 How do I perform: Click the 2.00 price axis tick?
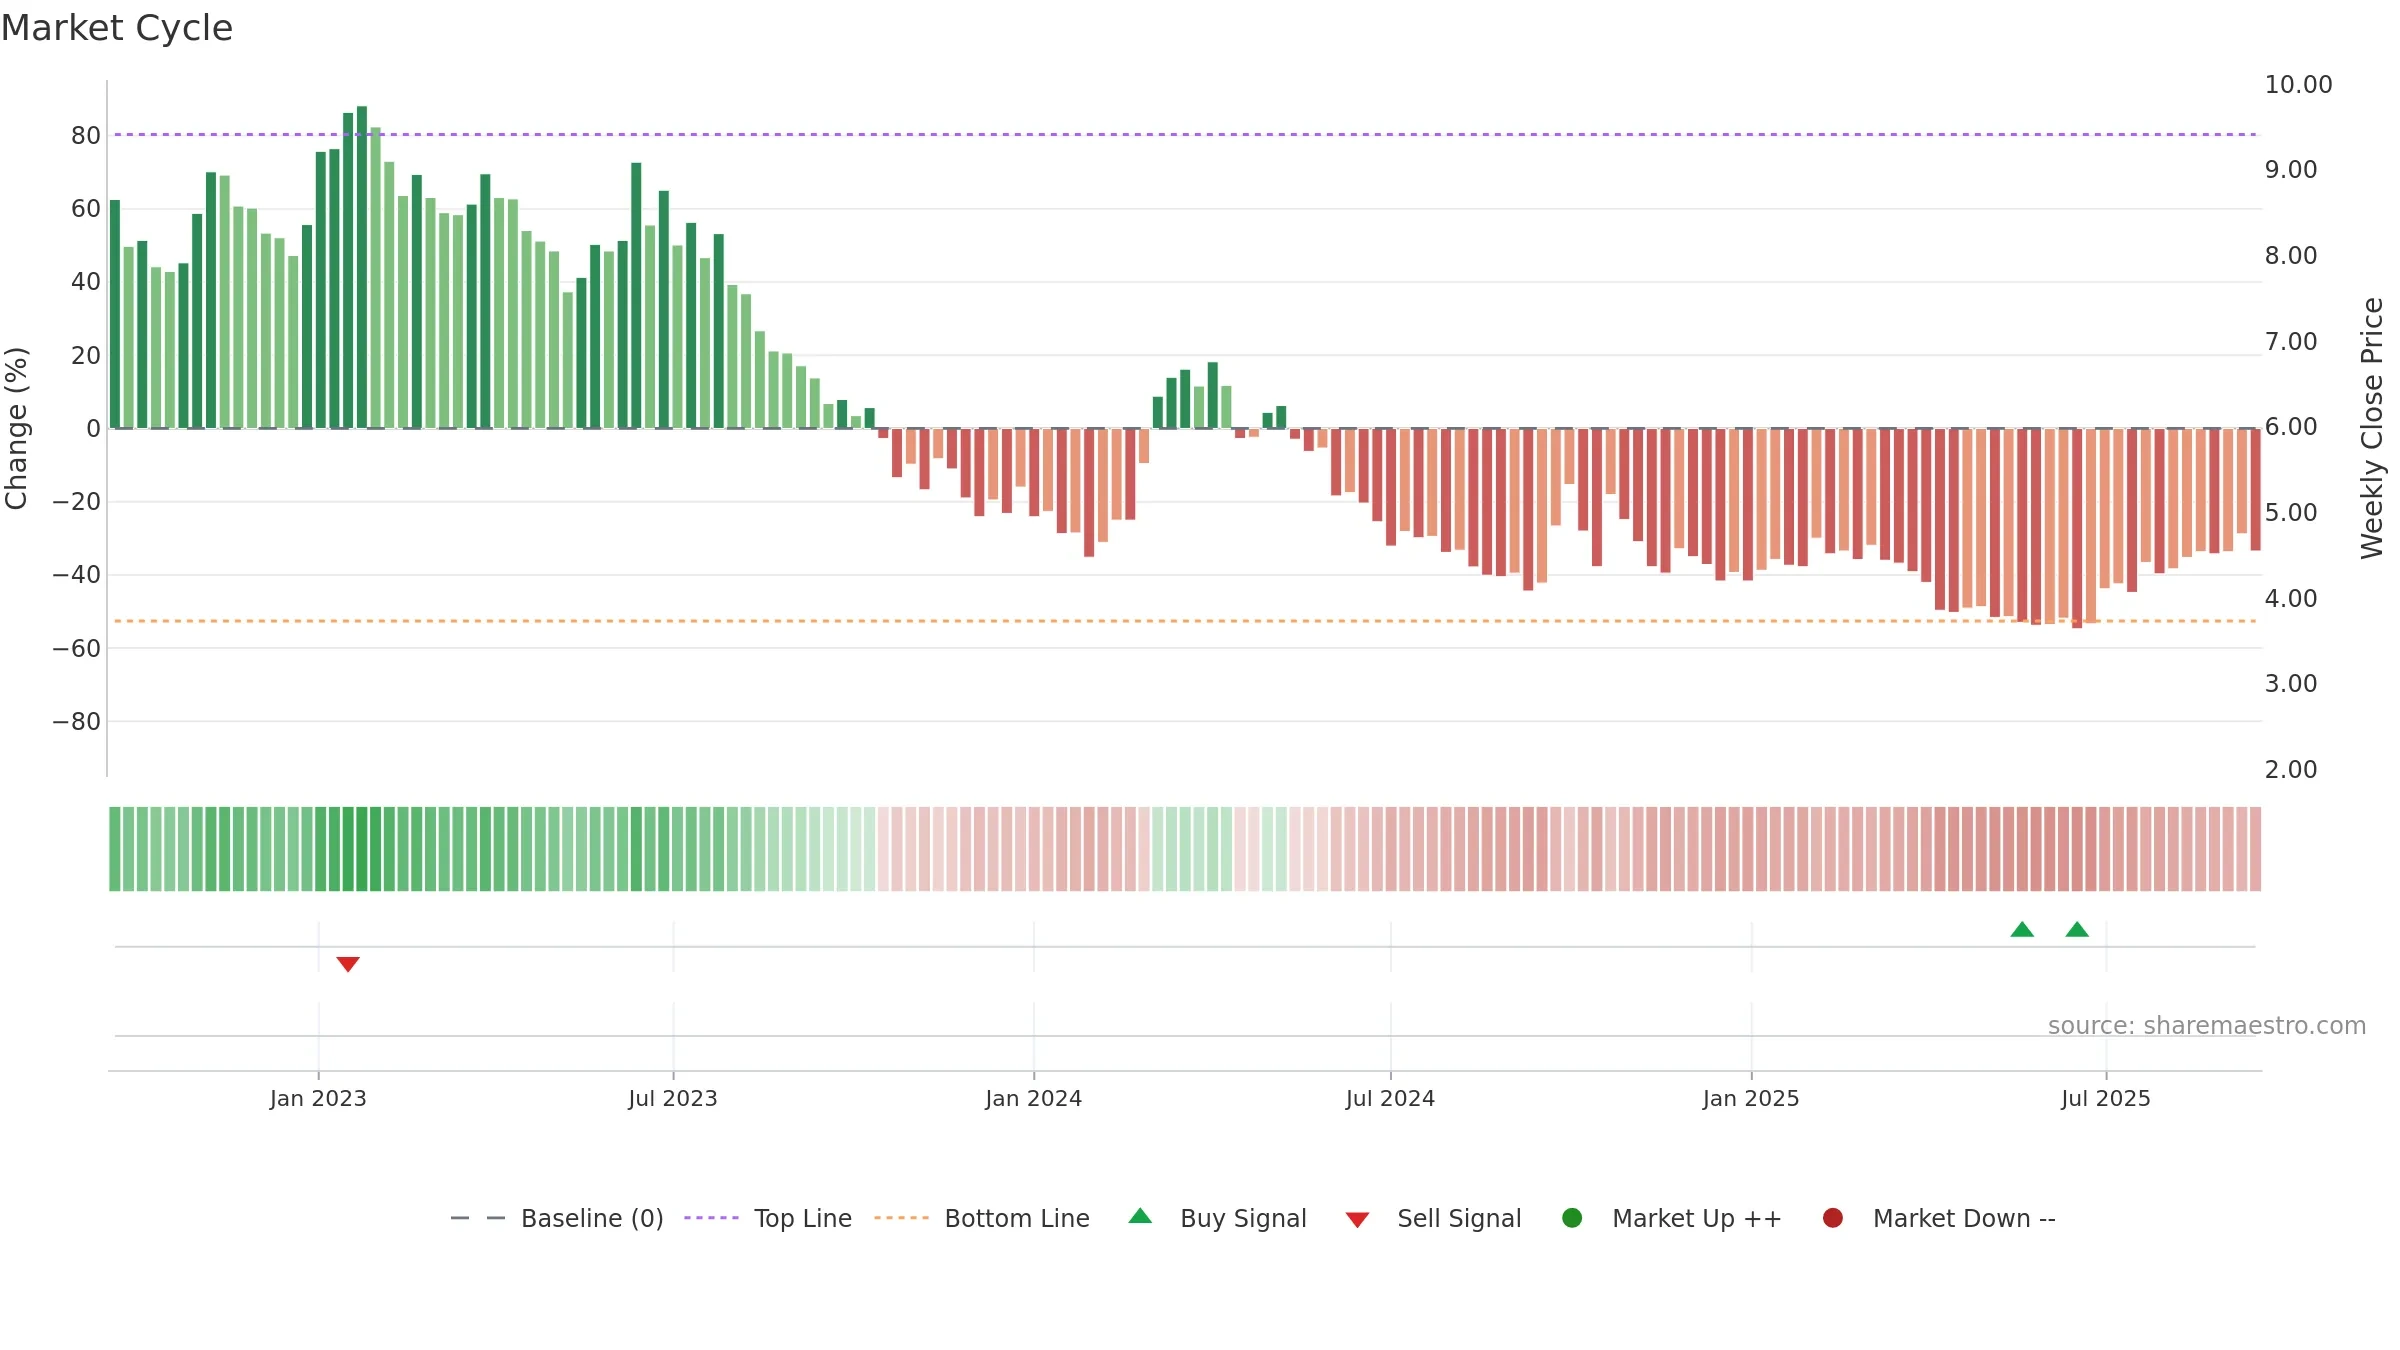coord(2291,770)
